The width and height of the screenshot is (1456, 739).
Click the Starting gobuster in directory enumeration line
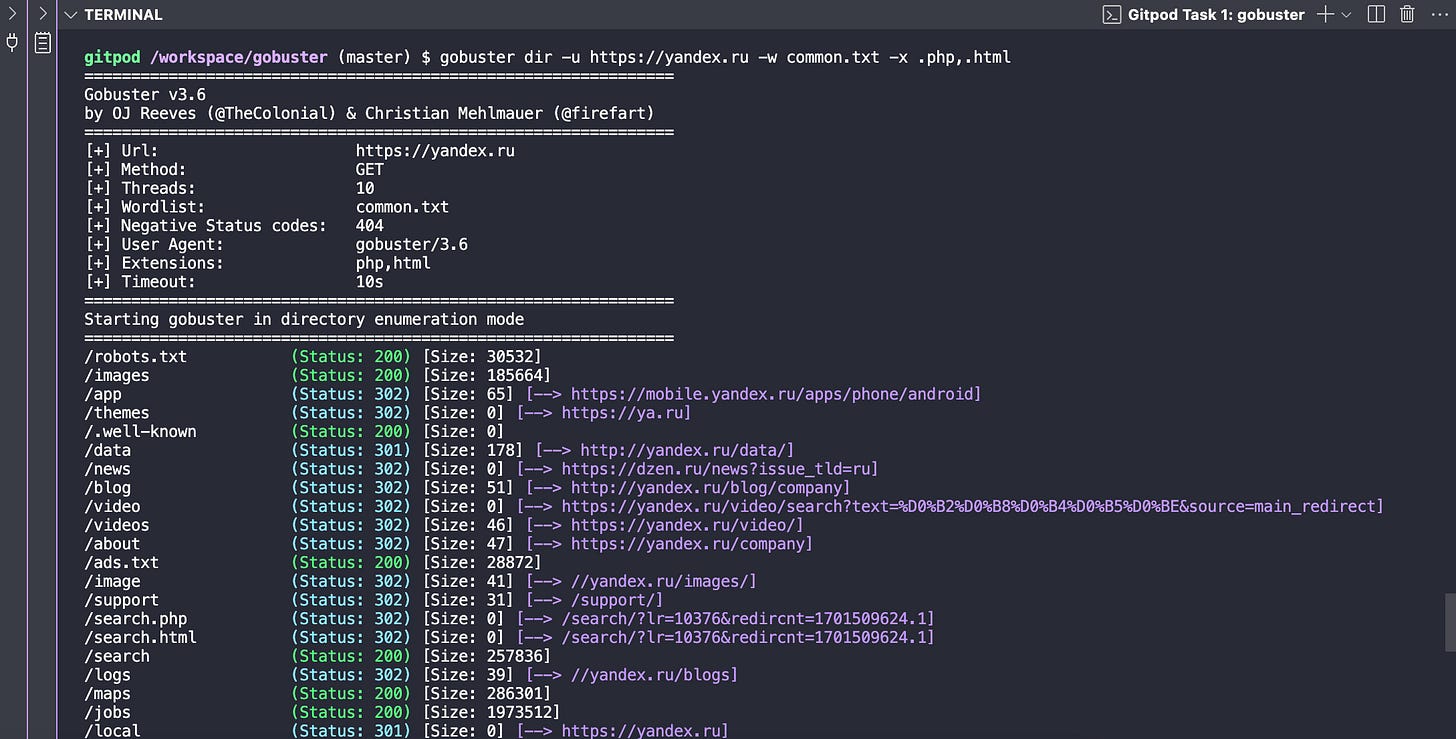pyautogui.click(x=304, y=319)
